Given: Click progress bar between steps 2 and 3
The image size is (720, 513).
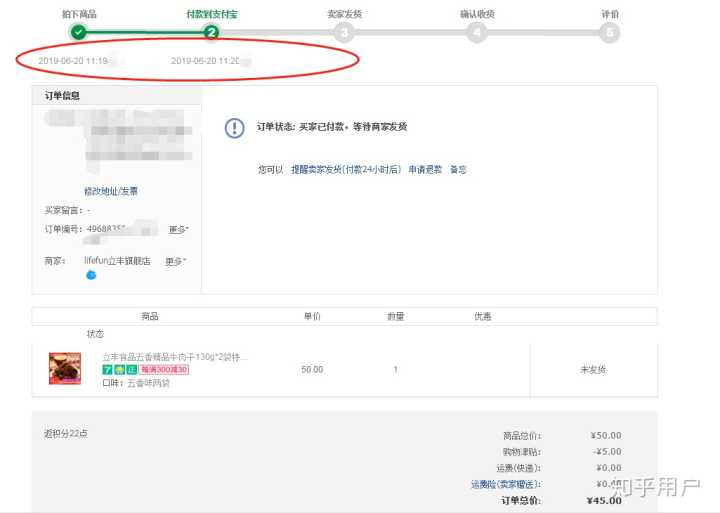Looking at the screenshot, I should pyautogui.click(x=278, y=32).
